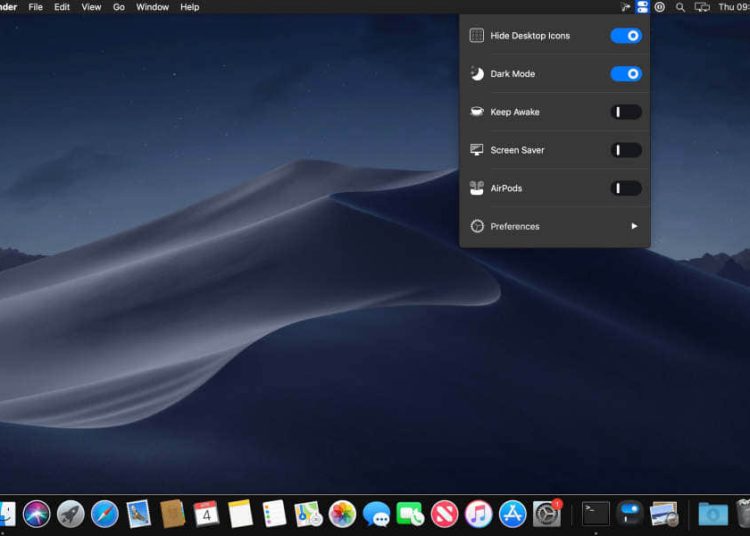Open Photos app in the dock

(342, 514)
